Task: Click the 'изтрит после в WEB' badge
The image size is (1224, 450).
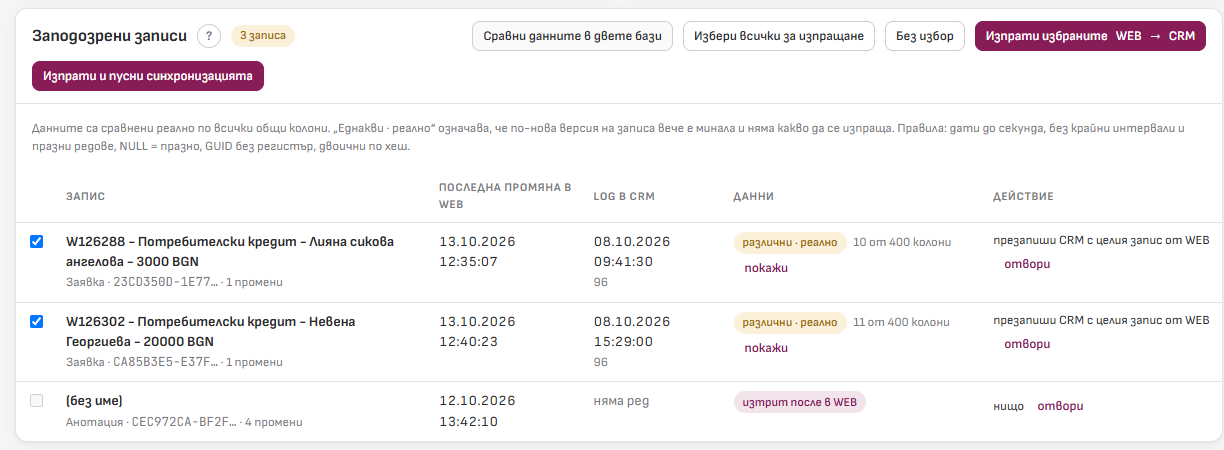Action: pyautogui.click(x=800, y=402)
